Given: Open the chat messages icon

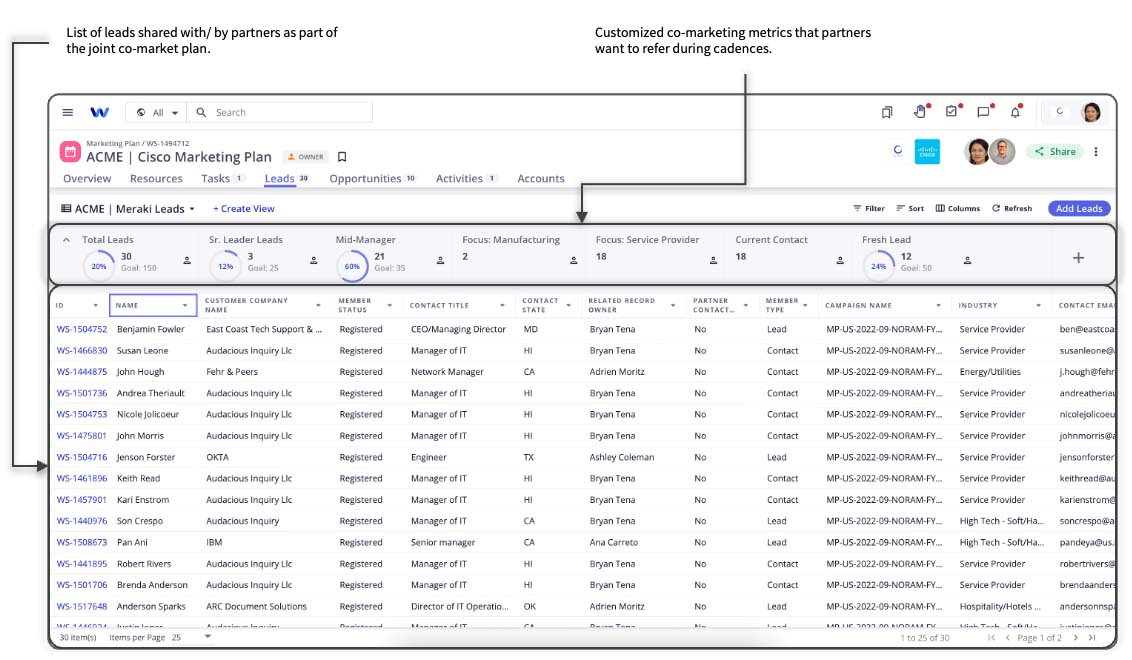Looking at the screenshot, I should point(983,112).
